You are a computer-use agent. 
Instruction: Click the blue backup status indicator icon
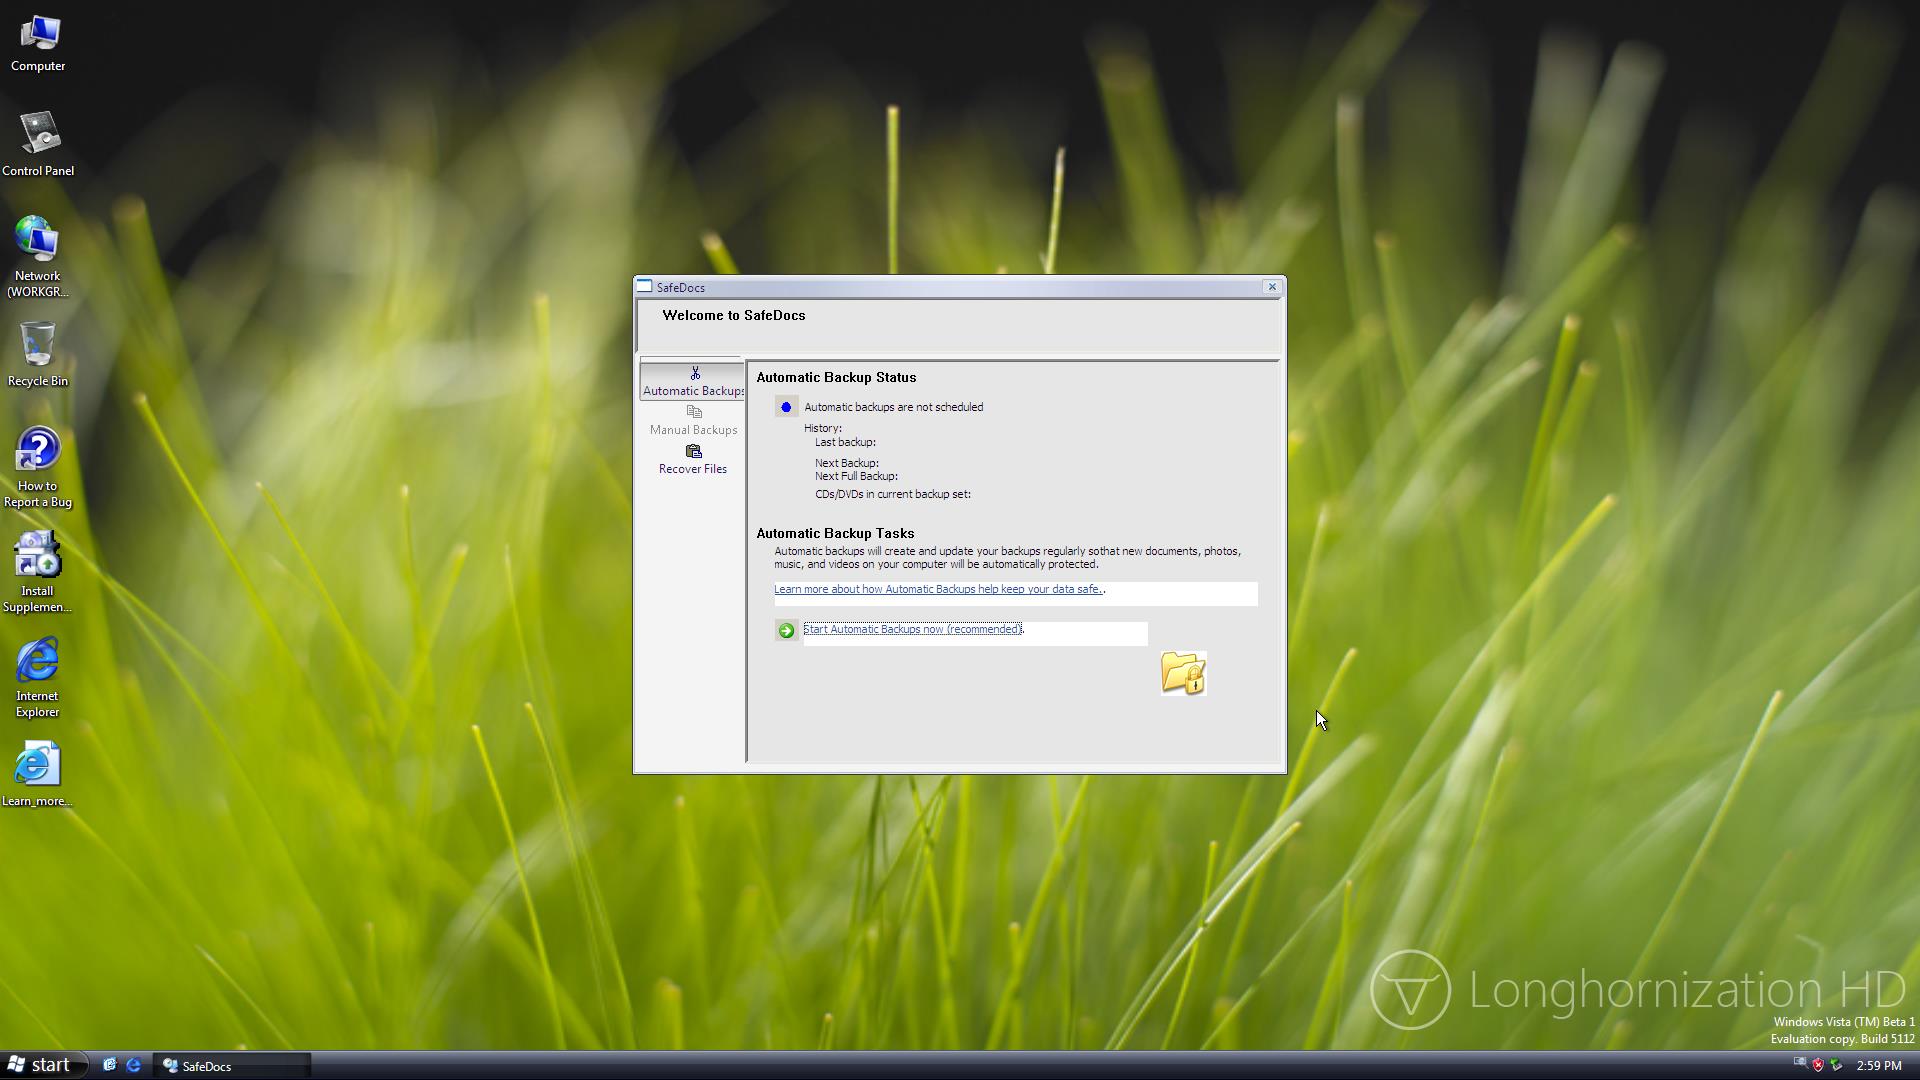coord(786,407)
